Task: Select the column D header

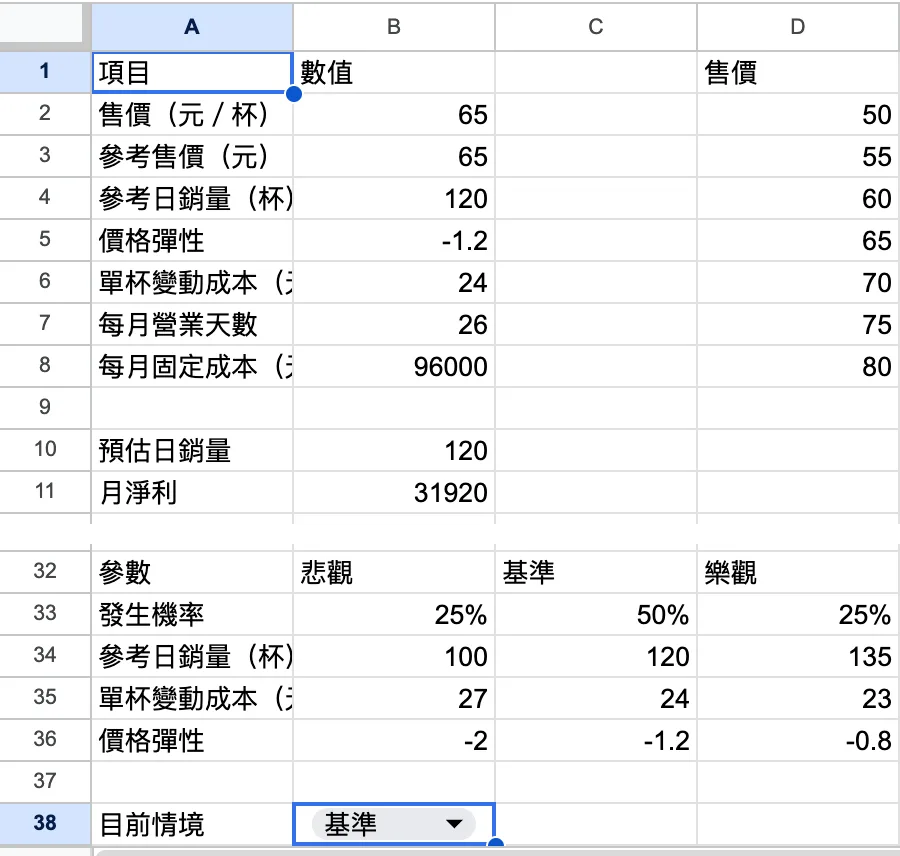Action: click(798, 26)
